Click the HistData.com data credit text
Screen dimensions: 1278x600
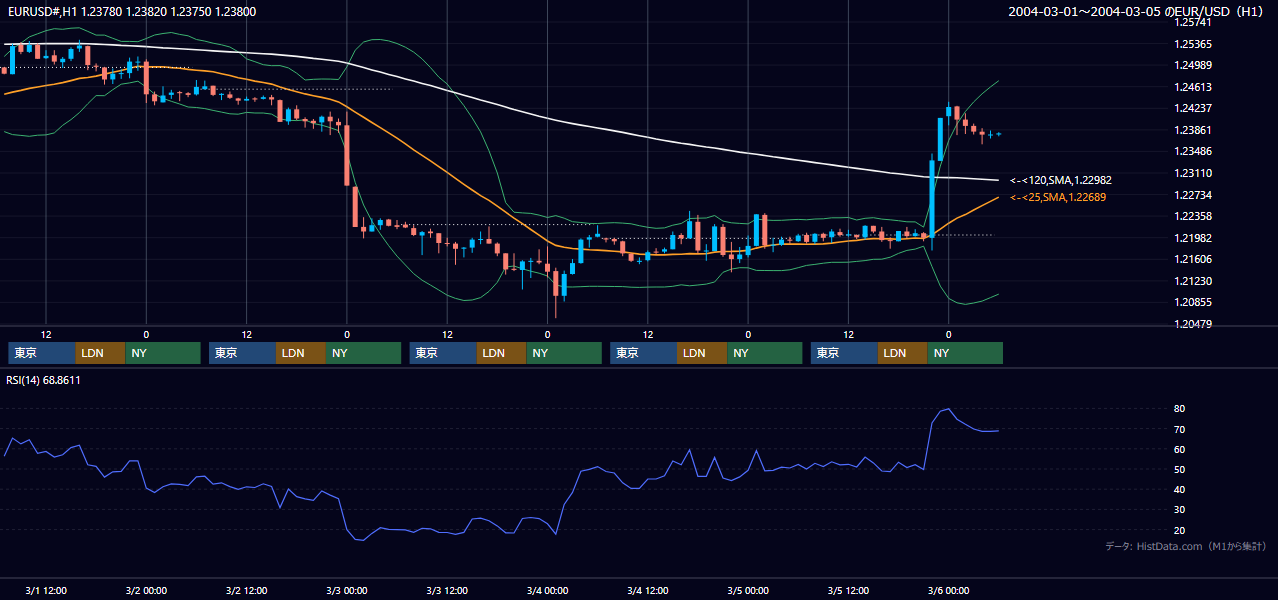click(x=1185, y=546)
